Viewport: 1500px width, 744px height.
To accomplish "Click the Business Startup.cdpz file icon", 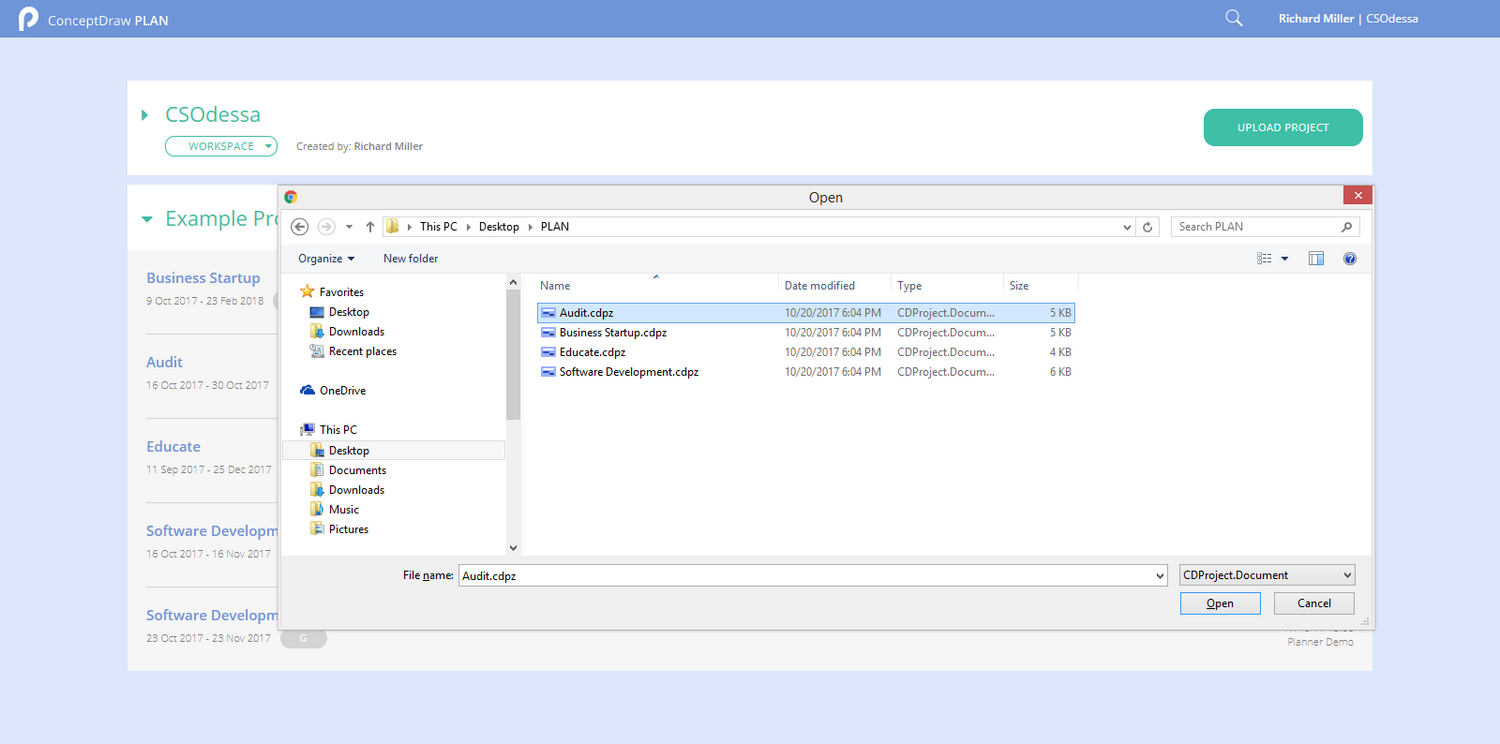I will (x=548, y=333).
